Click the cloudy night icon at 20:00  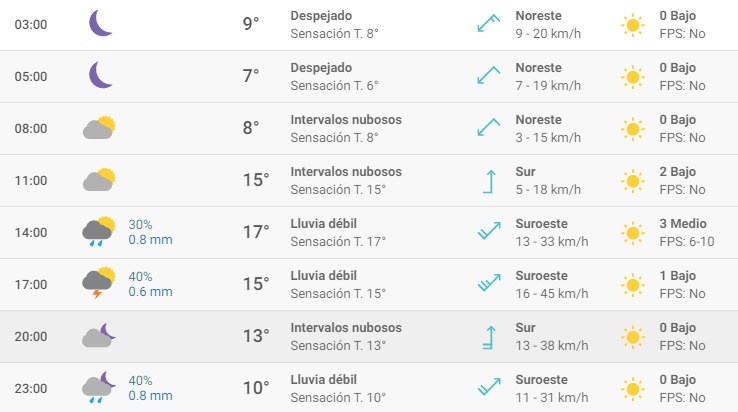pyautogui.click(x=99, y=335)
